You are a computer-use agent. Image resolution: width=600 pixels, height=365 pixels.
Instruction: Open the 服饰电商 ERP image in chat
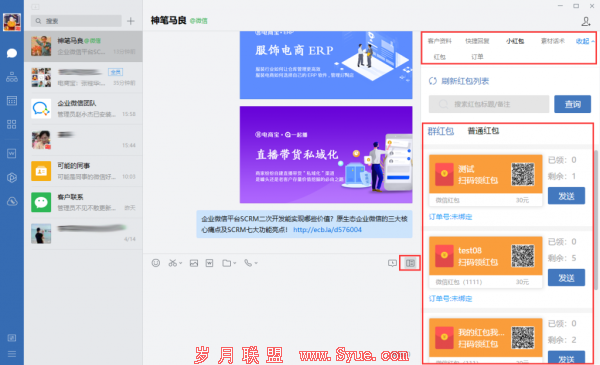coord(326,65)
